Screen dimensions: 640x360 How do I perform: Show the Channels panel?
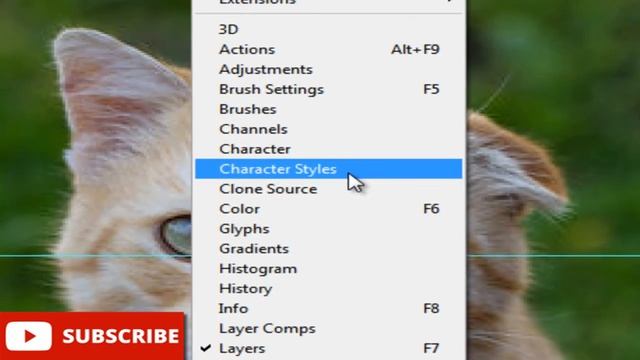[x=329, y=129]
